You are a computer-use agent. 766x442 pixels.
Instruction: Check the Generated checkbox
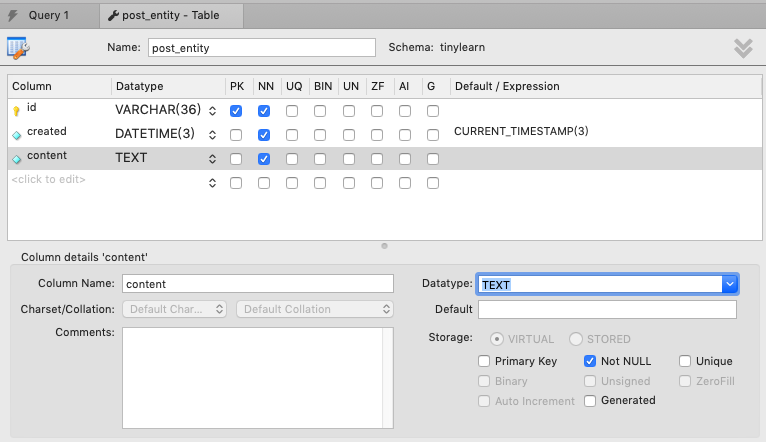[590, 401]
